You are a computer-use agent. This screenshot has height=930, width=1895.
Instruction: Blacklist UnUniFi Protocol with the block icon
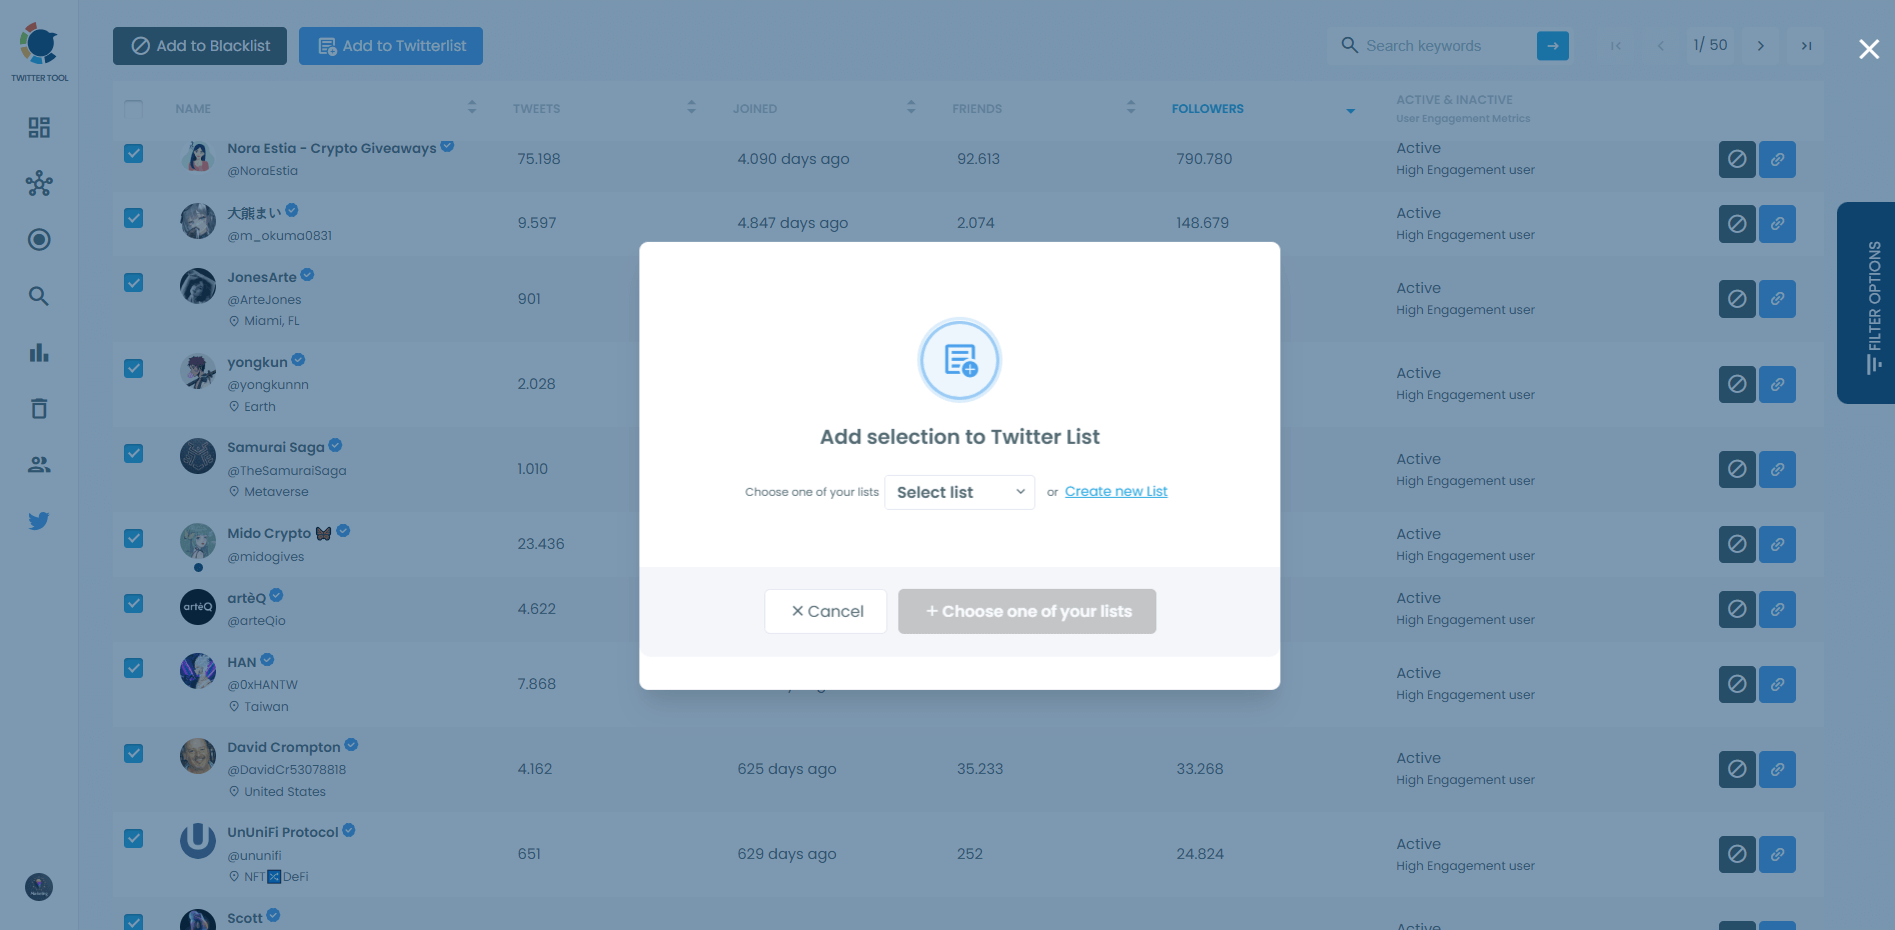pos(1737,854)
